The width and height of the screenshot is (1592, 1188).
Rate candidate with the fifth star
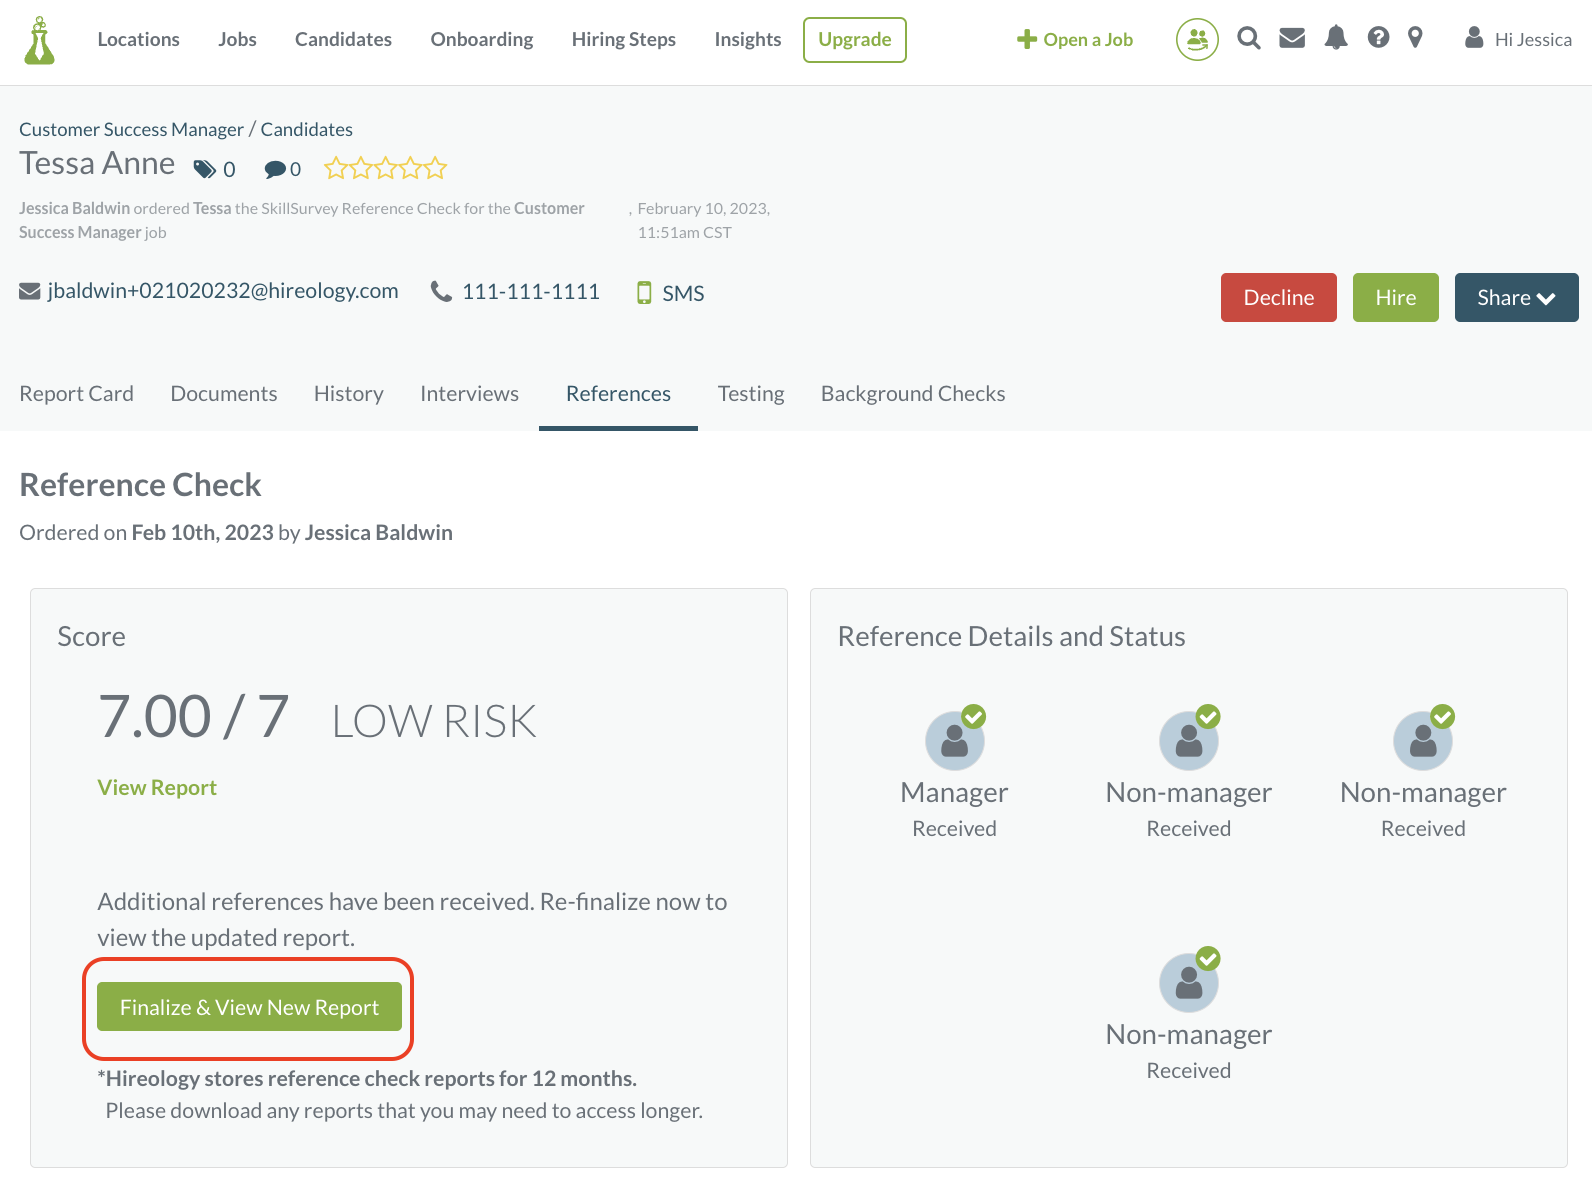pos(435,168)
